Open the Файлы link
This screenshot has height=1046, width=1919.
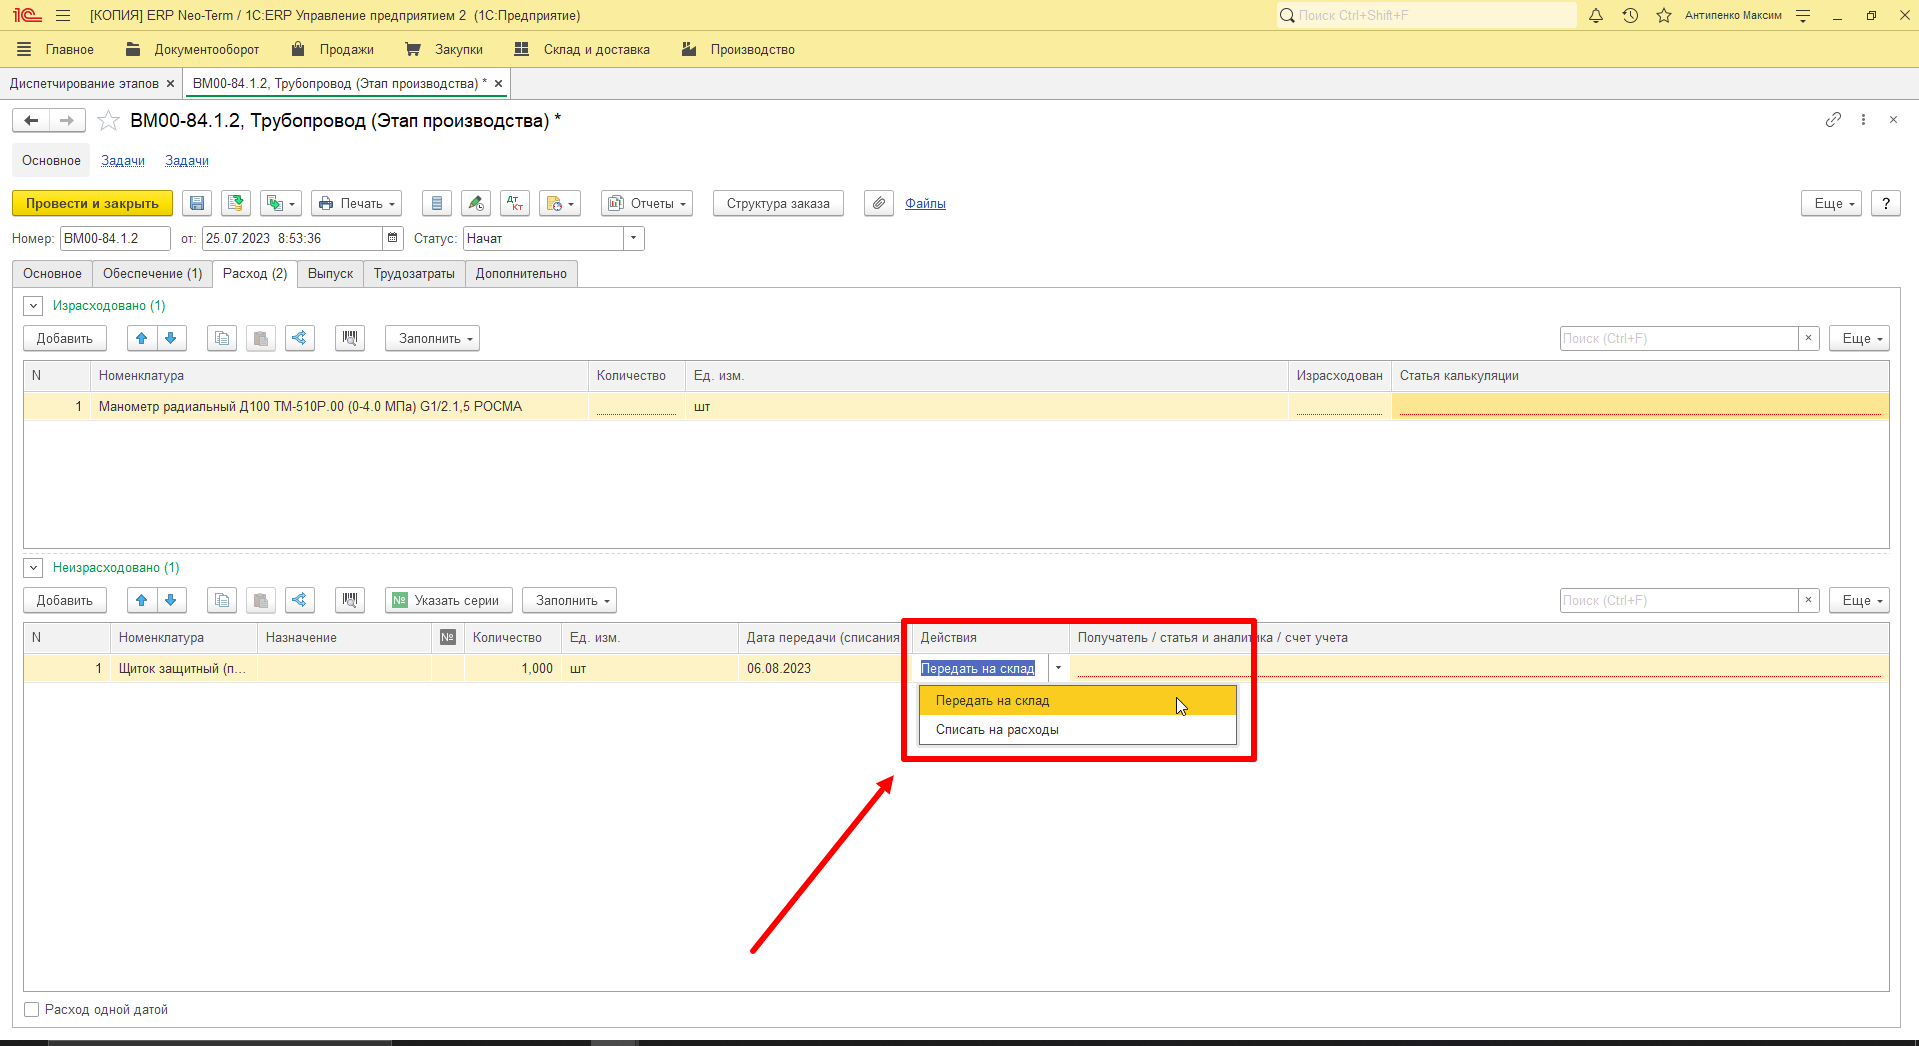[925, 204]
